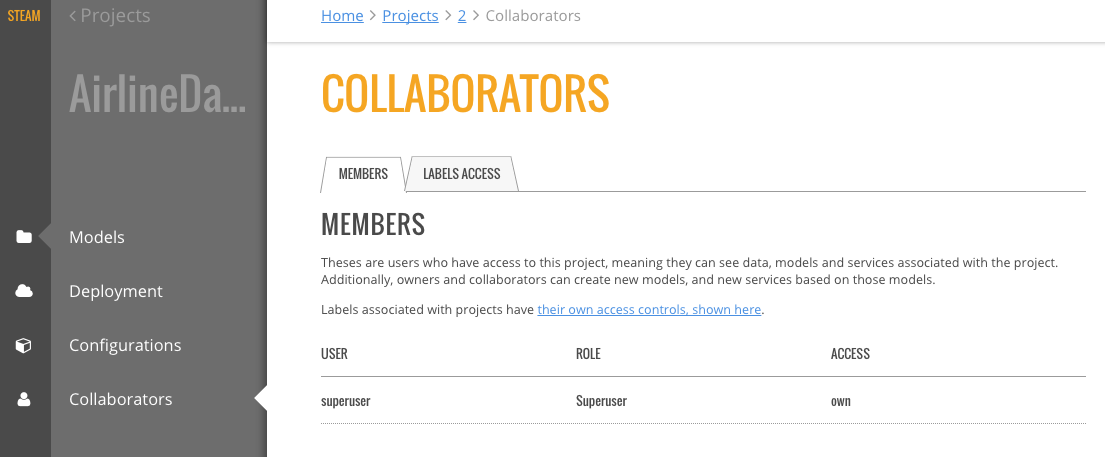Click the AirlineDa... project title
Viewport: 1105px width, 457px height.
(x=157, y=95)
